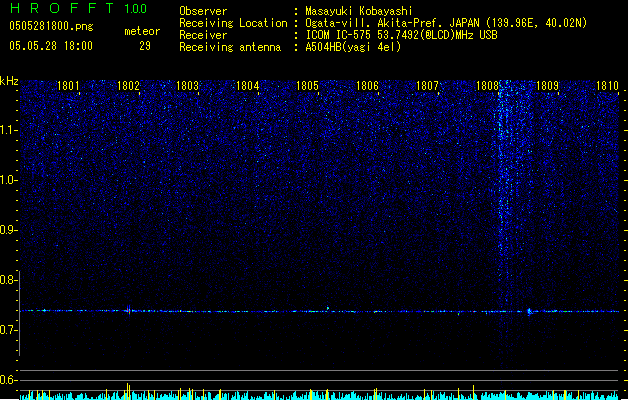Click the HROFFT 1.00 title text

(79, 8)
